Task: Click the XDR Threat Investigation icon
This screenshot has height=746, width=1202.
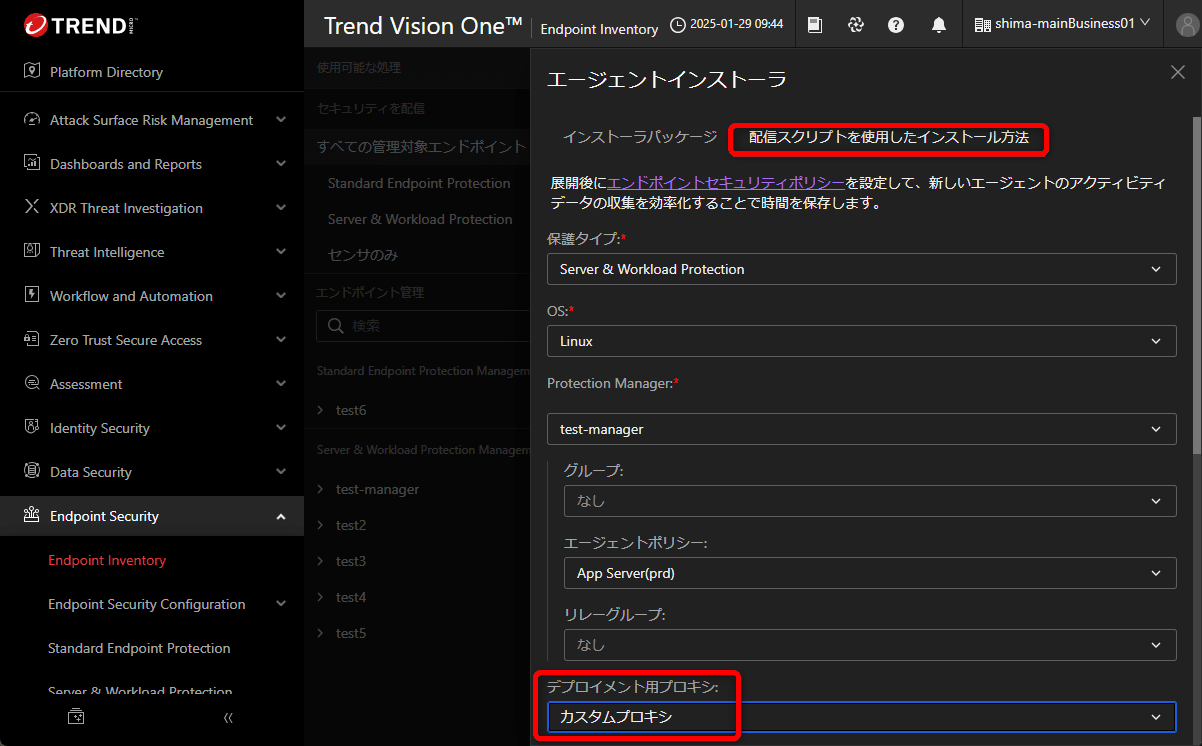Action: [31, 208]
